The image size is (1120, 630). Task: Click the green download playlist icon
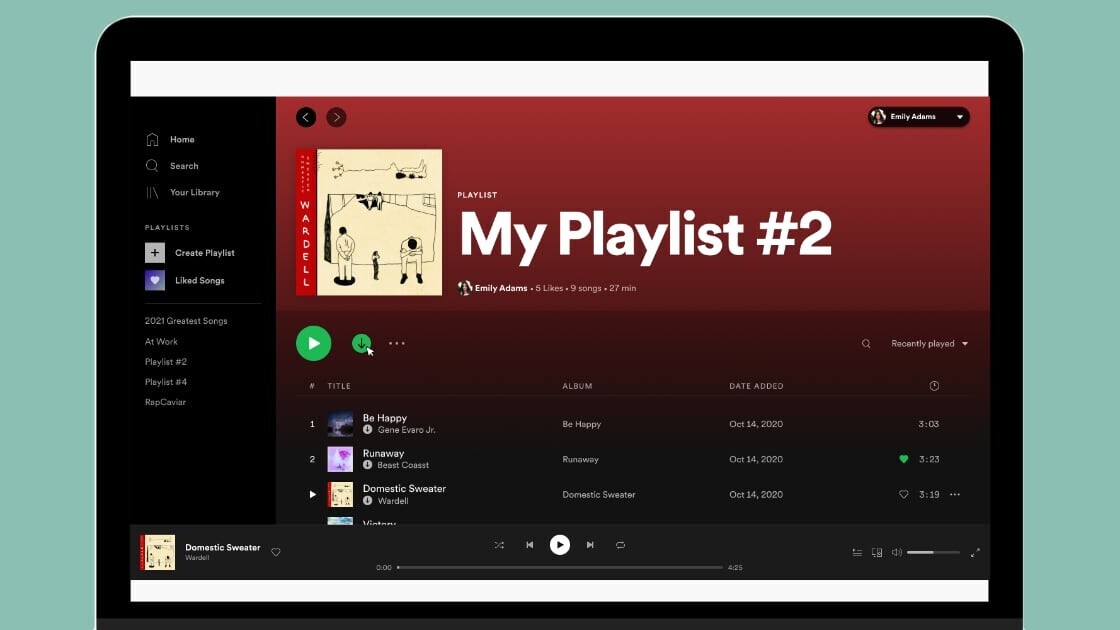362,343
